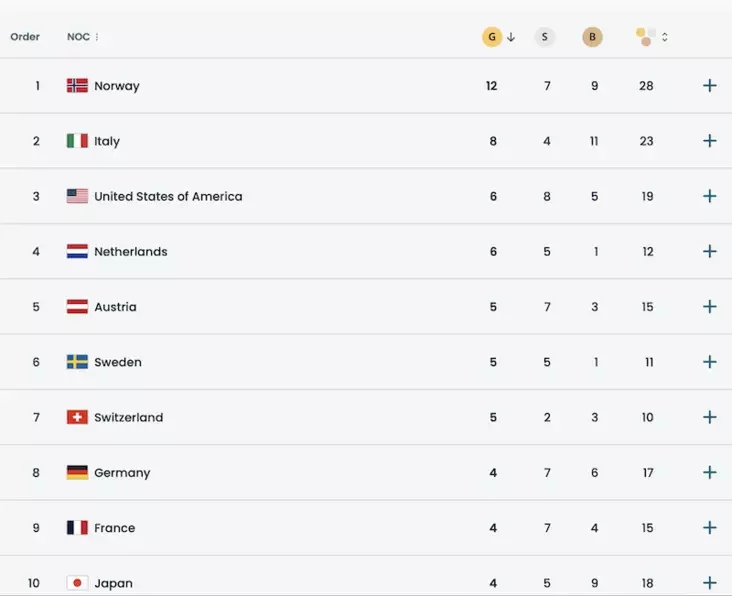This screenshot has width=732, height=596.
Task: Click the Norway flag icon
Action: click(x=77, y=86)
